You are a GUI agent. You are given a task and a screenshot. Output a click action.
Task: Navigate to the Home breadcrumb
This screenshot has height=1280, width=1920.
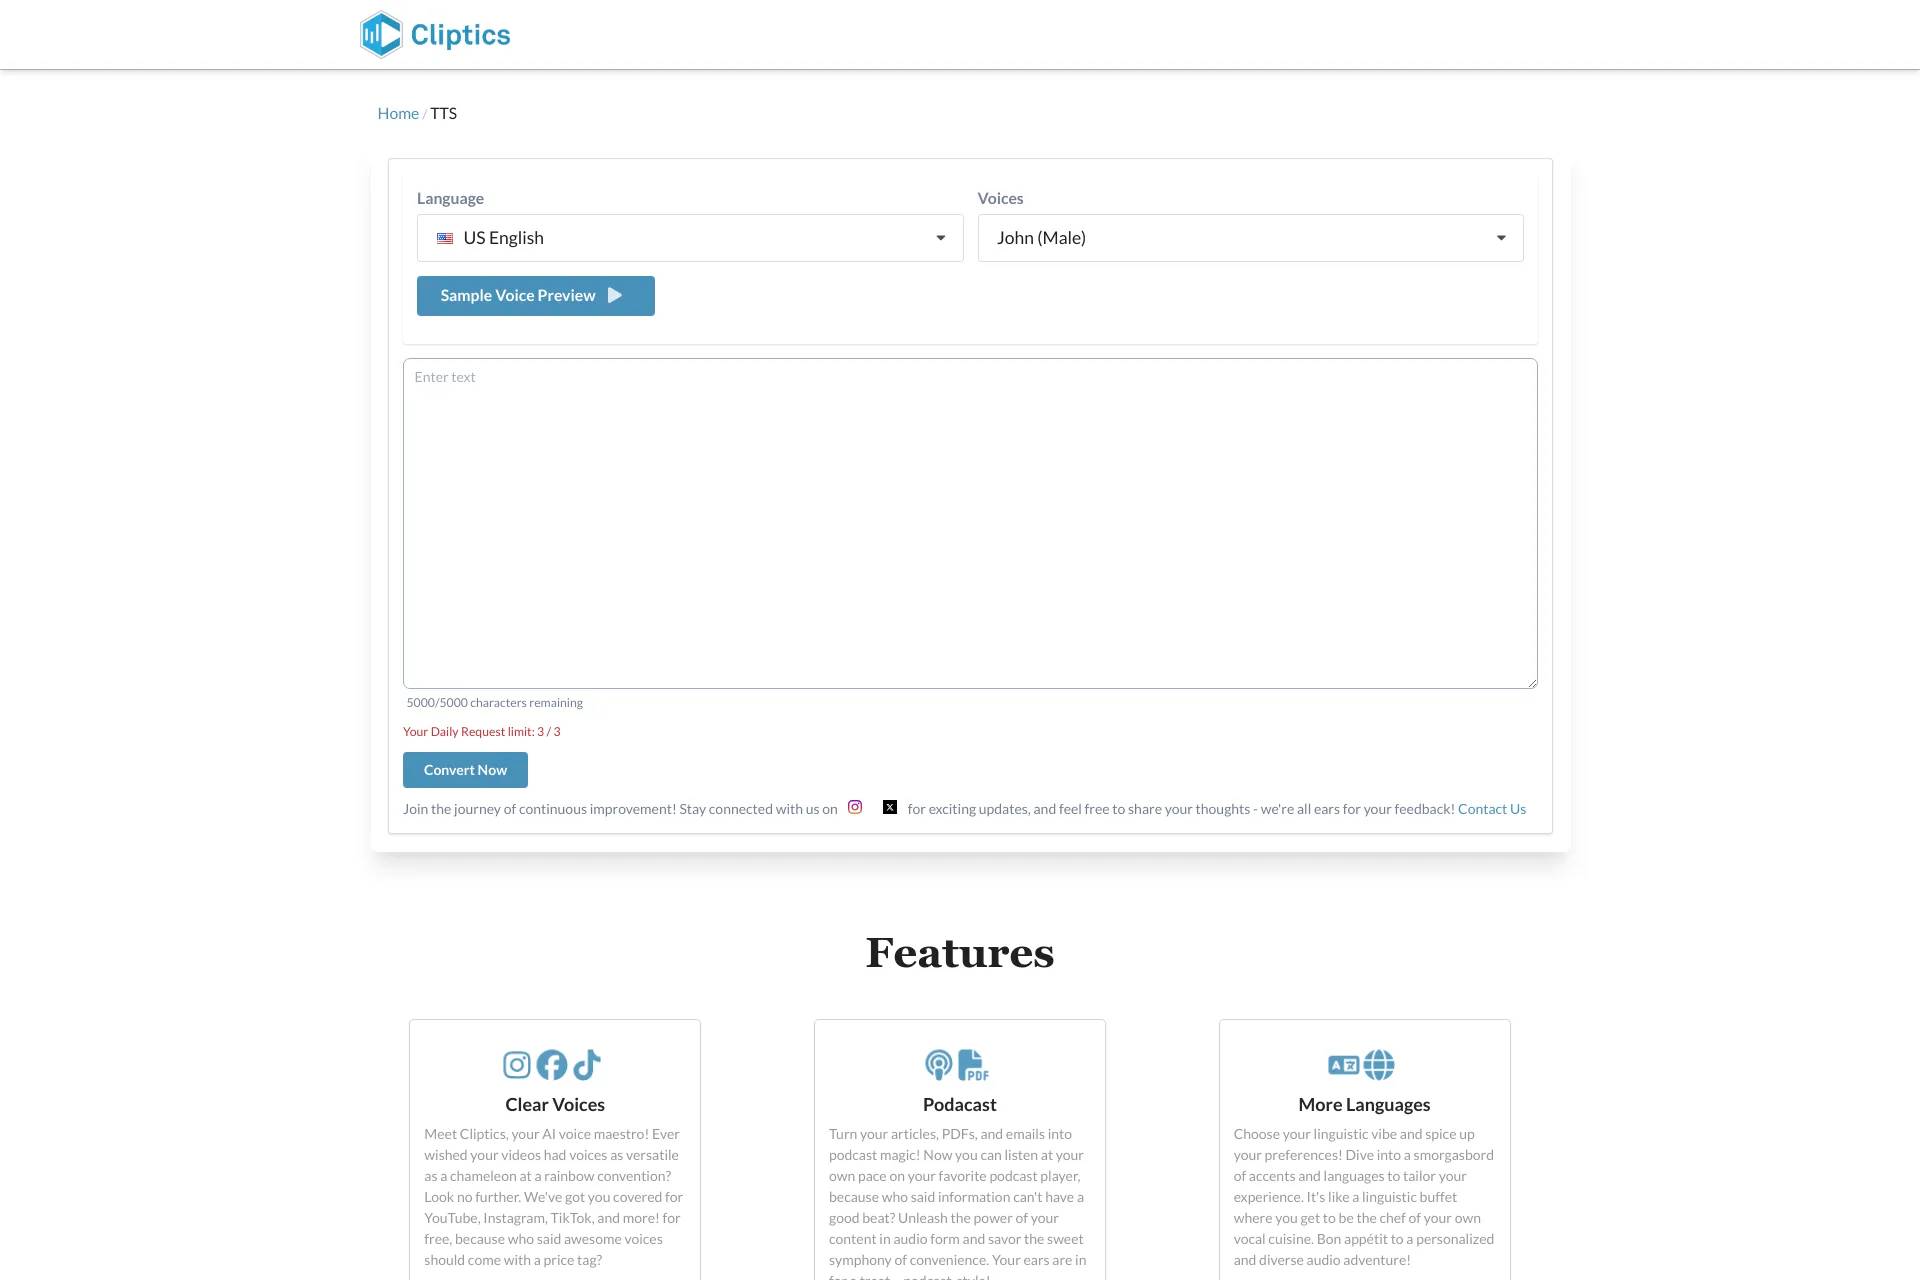point(397,113)
